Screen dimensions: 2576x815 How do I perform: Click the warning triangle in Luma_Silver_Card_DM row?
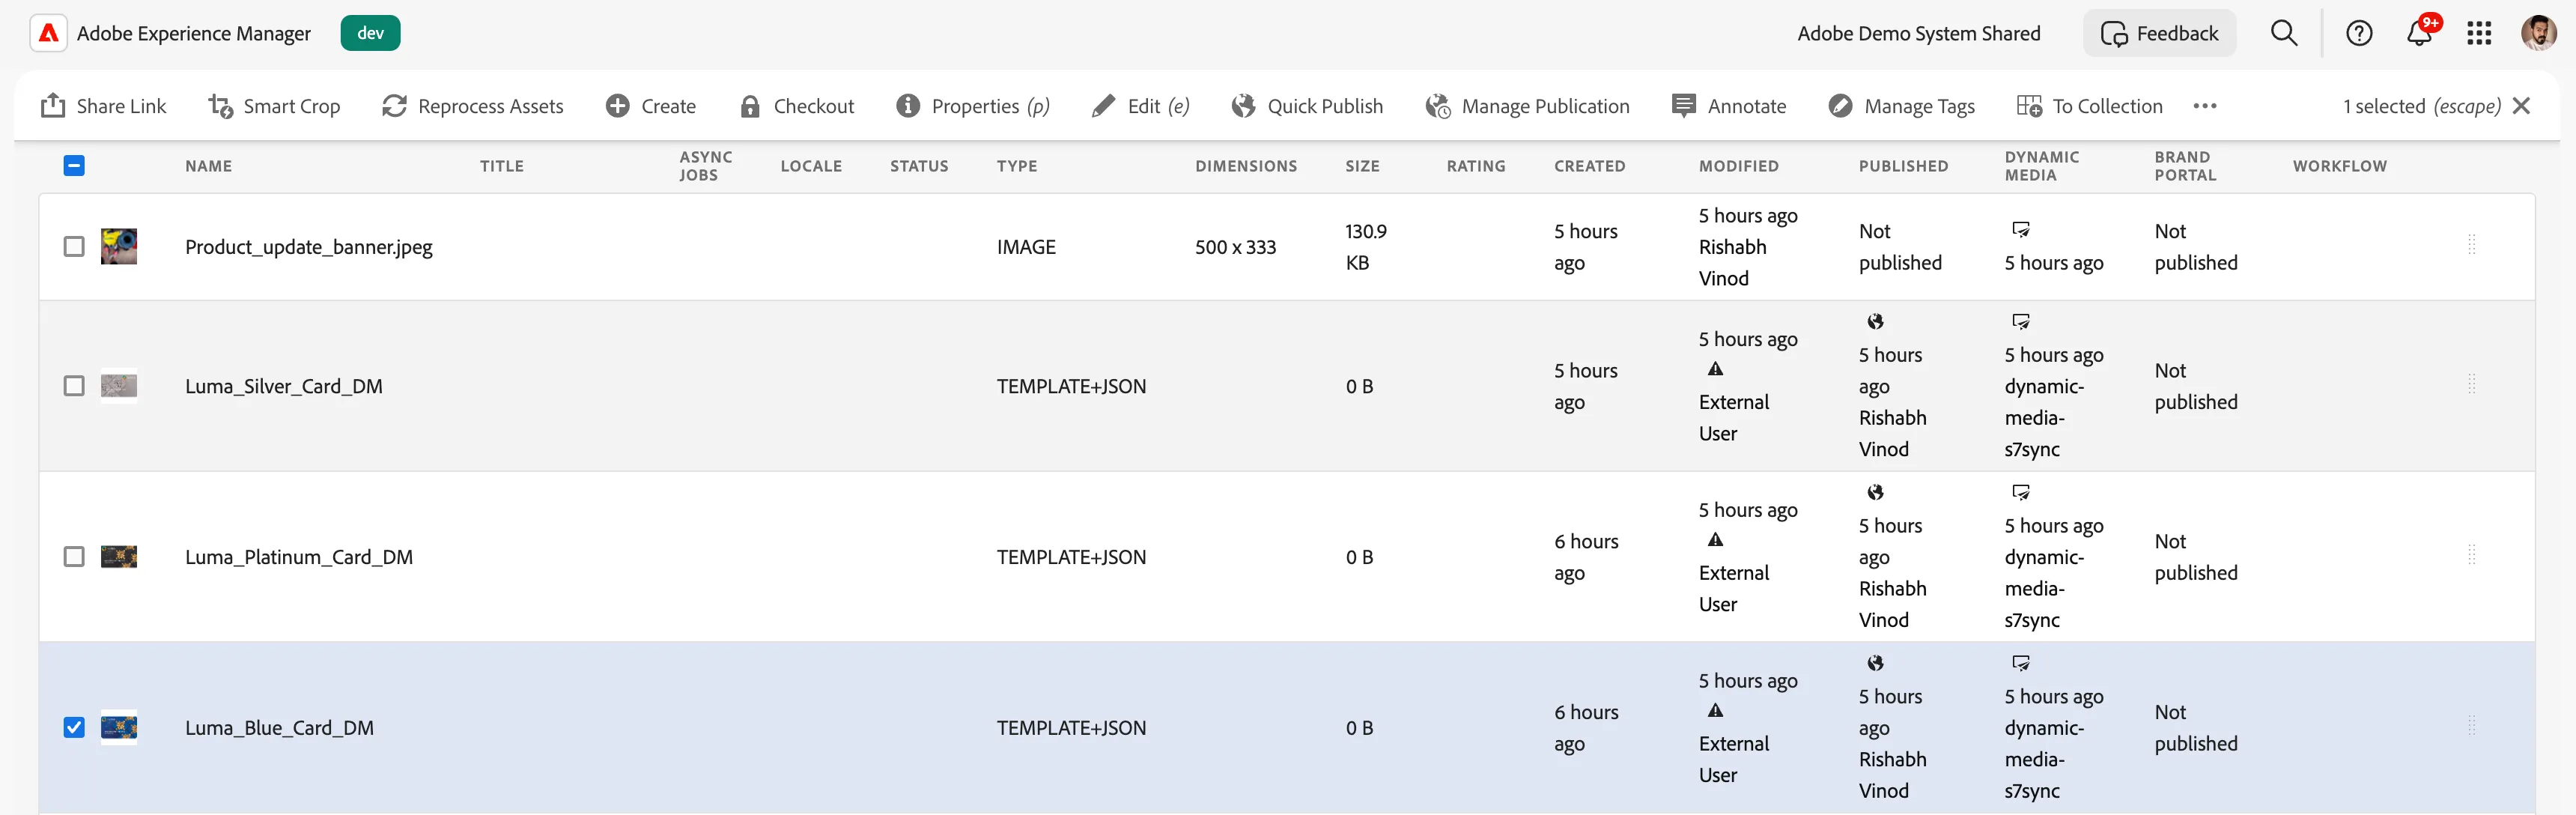pyautogui.click(x=1715, y=369)
